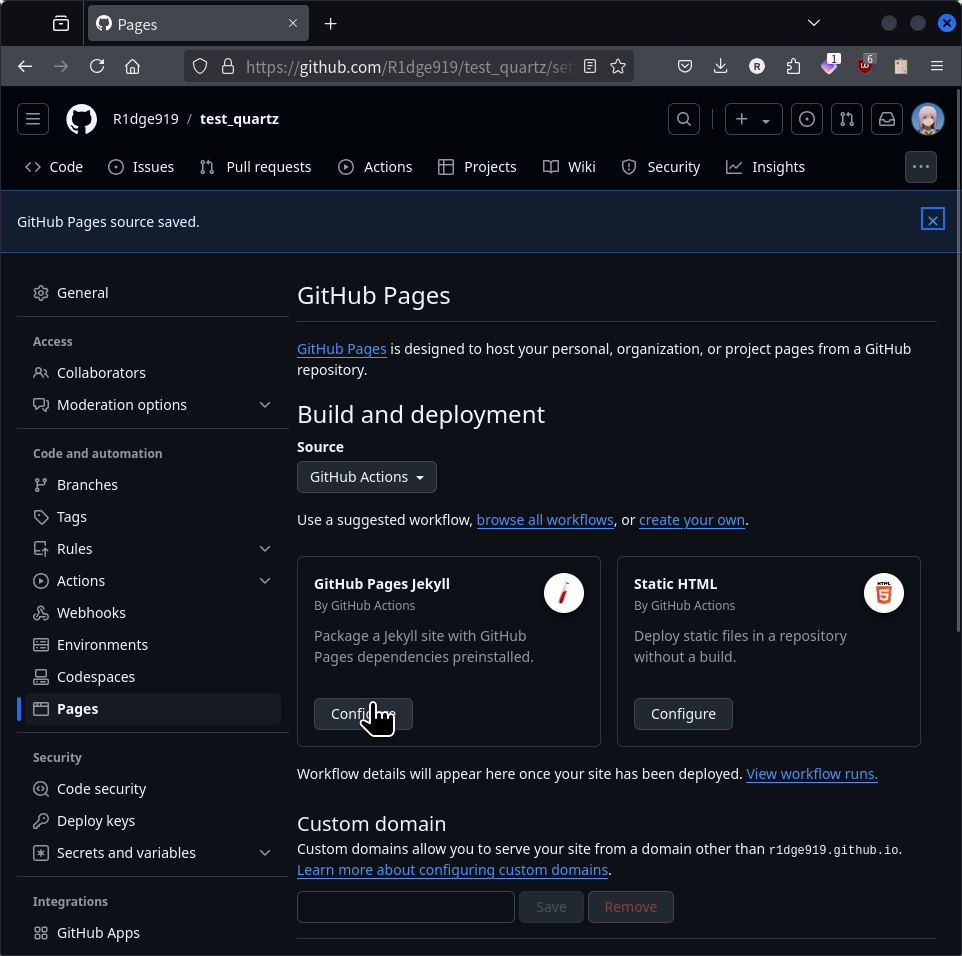Image resolution: width=962 pixels, height=956 pixels.
Task: Click the test_quartz repository name
Action: tap(239, 119)
